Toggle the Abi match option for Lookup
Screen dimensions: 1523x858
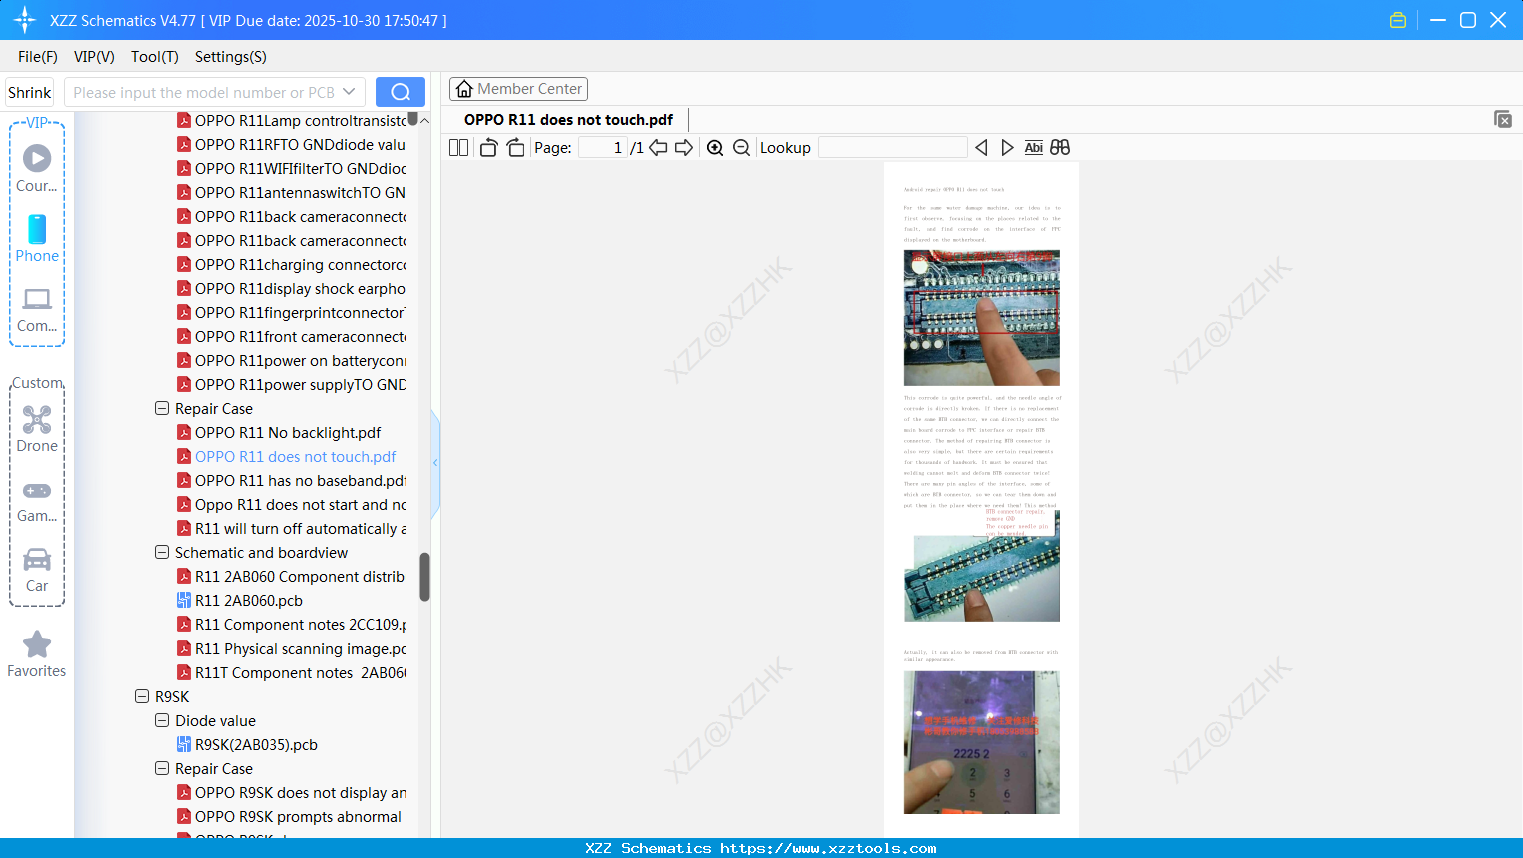click(1034, 148)
